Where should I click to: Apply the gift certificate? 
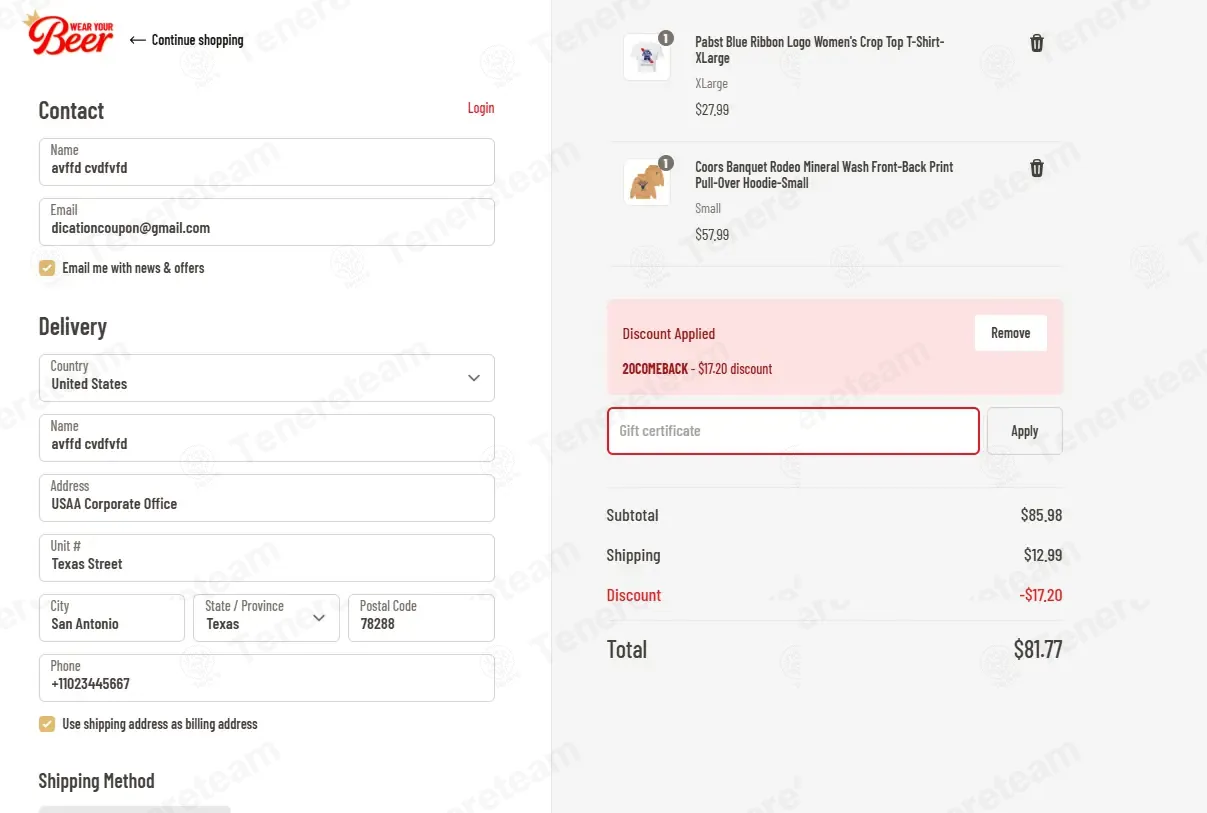1025,431
